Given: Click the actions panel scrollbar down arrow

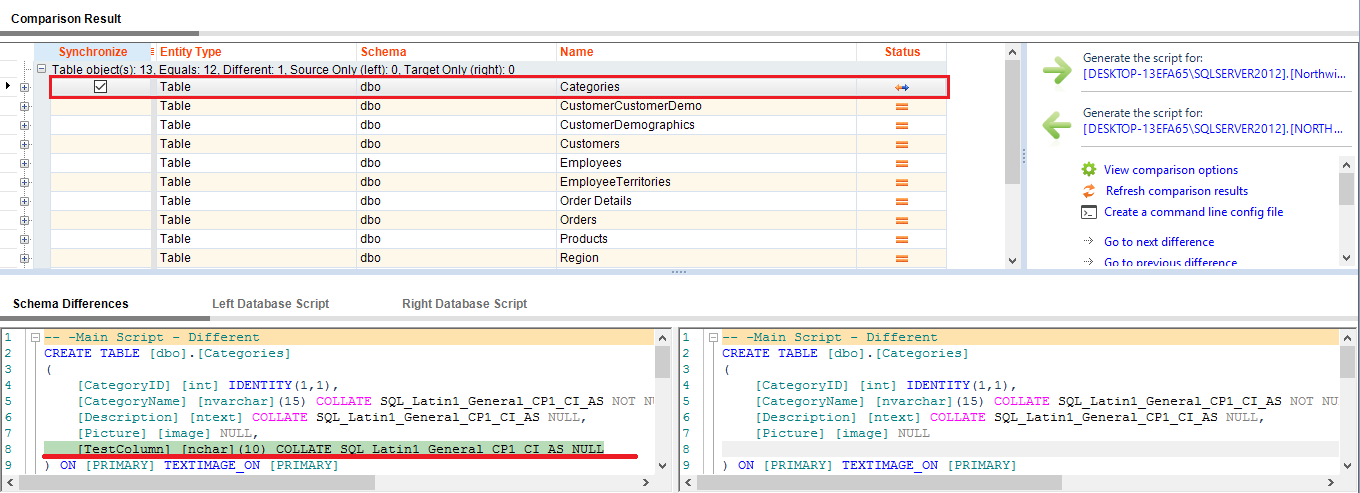Looking at the screenshot, I should [x=1346, y=258].
